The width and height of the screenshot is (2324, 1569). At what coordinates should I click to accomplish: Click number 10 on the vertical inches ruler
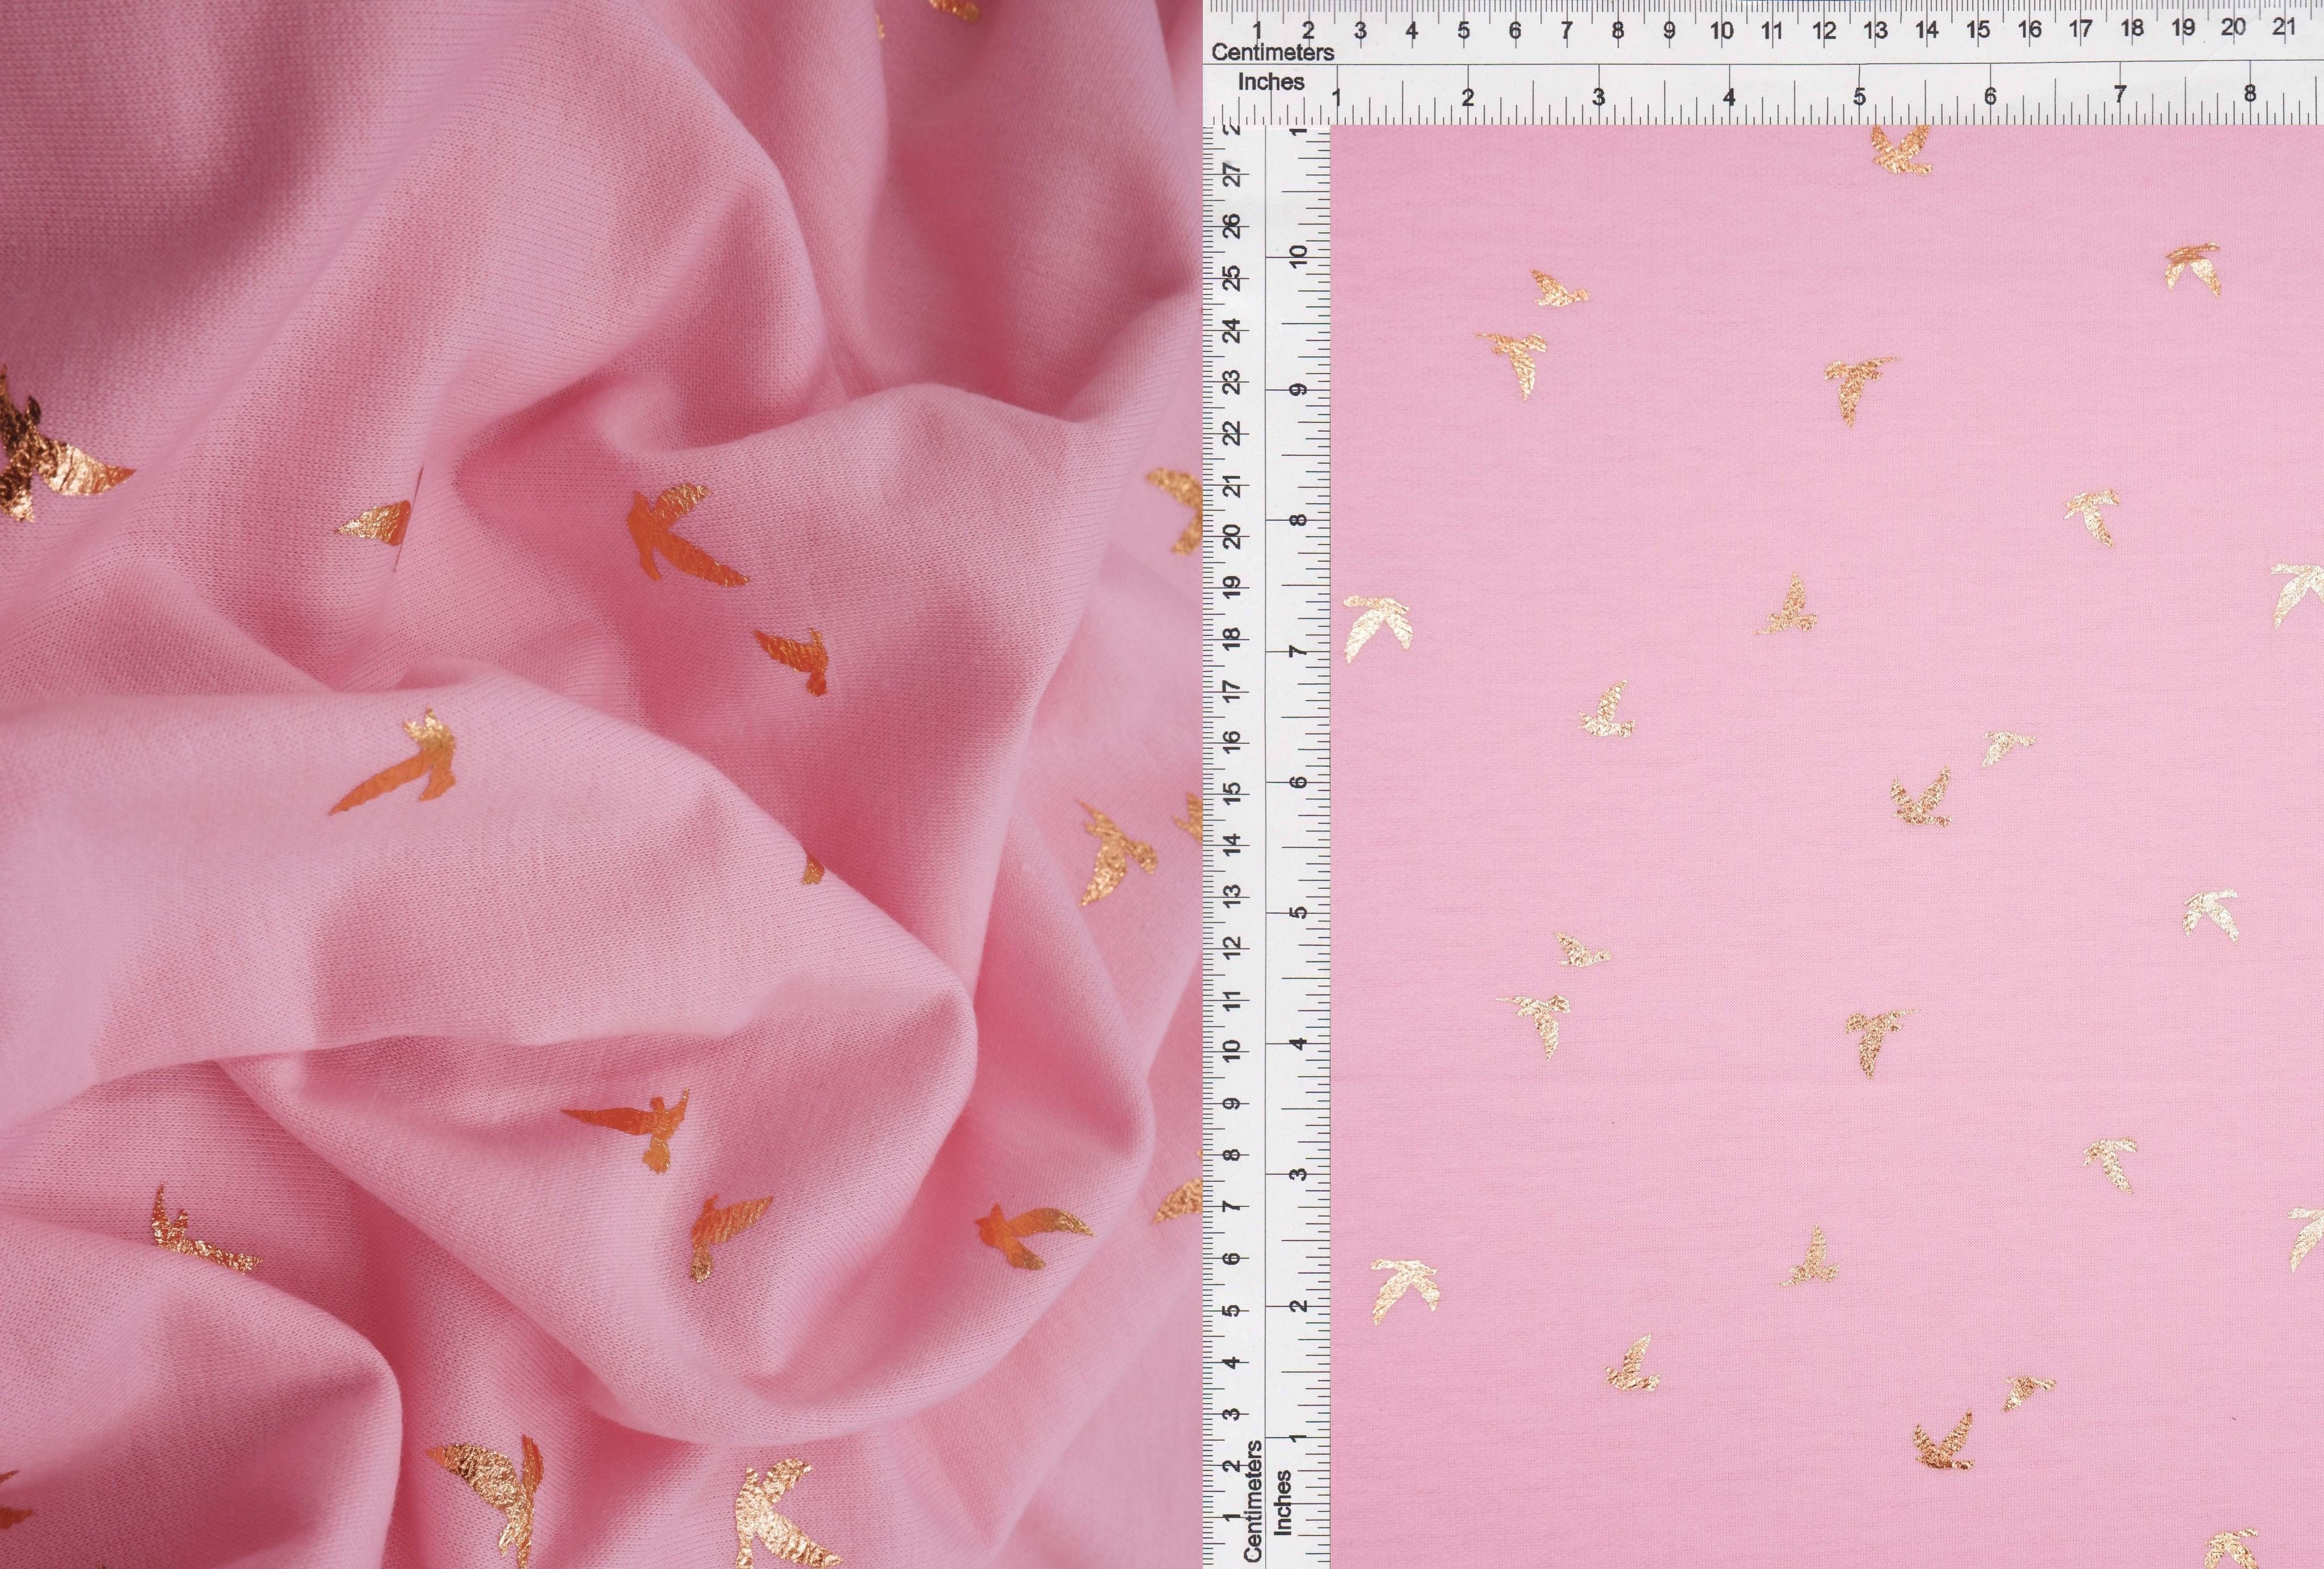tap(1298, 256)
